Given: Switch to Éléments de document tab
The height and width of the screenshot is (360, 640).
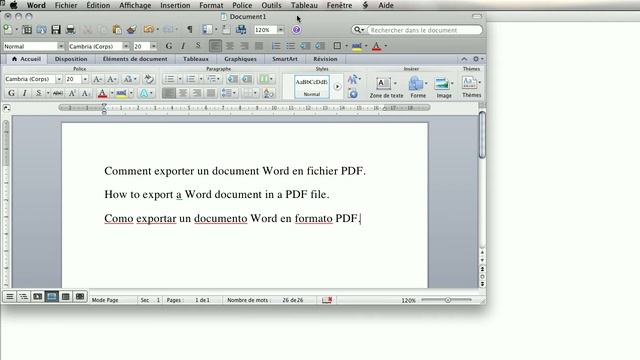Looking at the screenshot, I should click(135, 59).
